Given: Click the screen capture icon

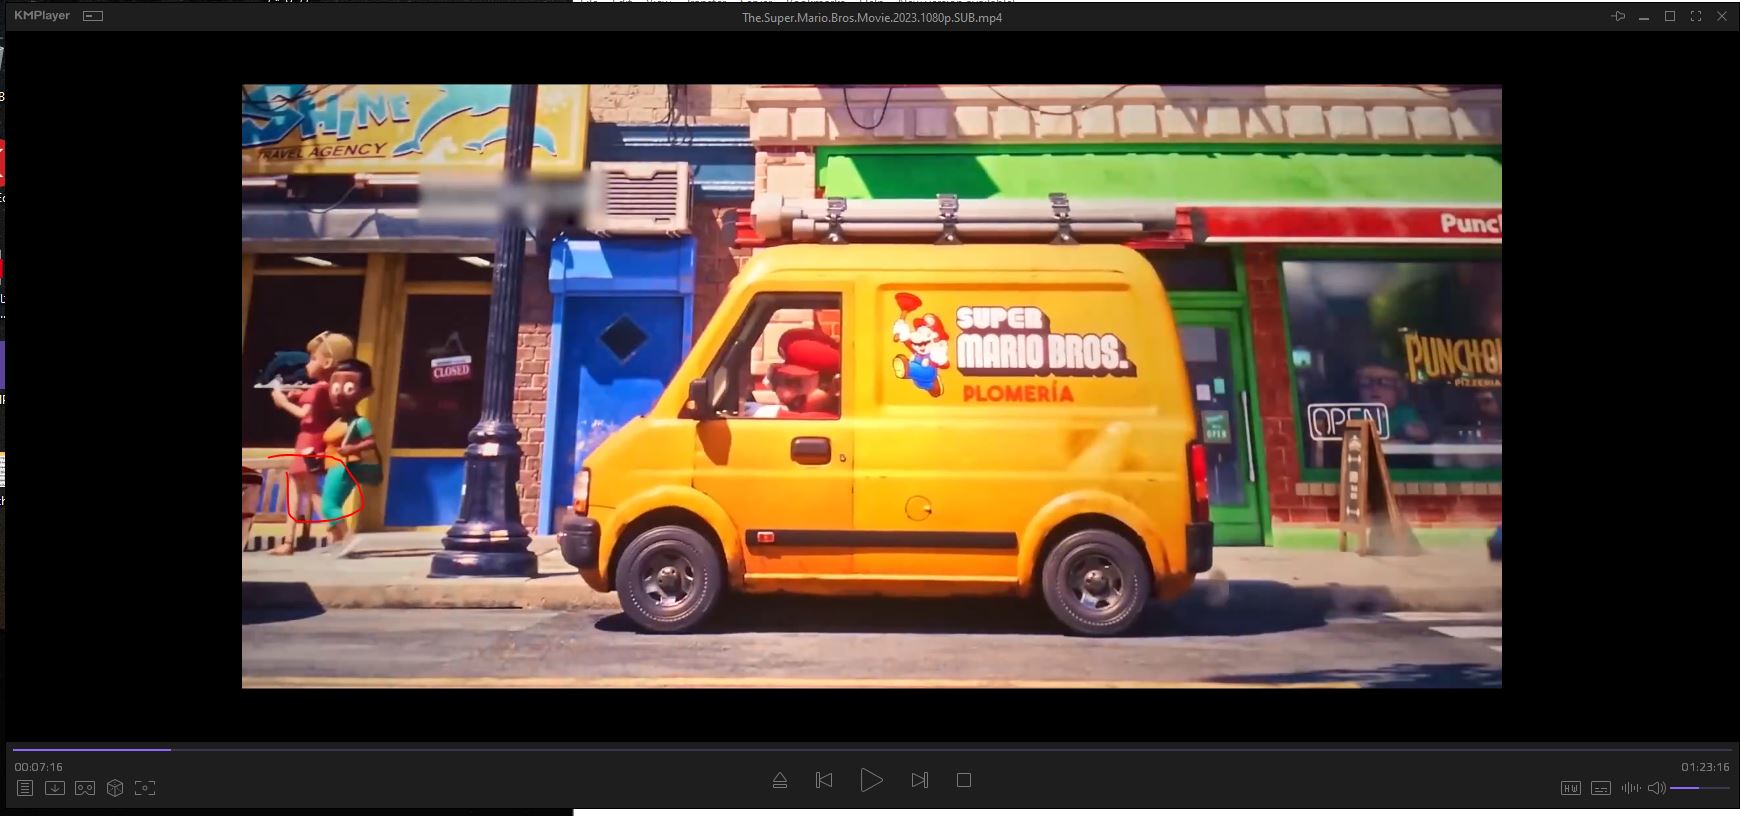Looking at the screenshot, I should 145,788.
